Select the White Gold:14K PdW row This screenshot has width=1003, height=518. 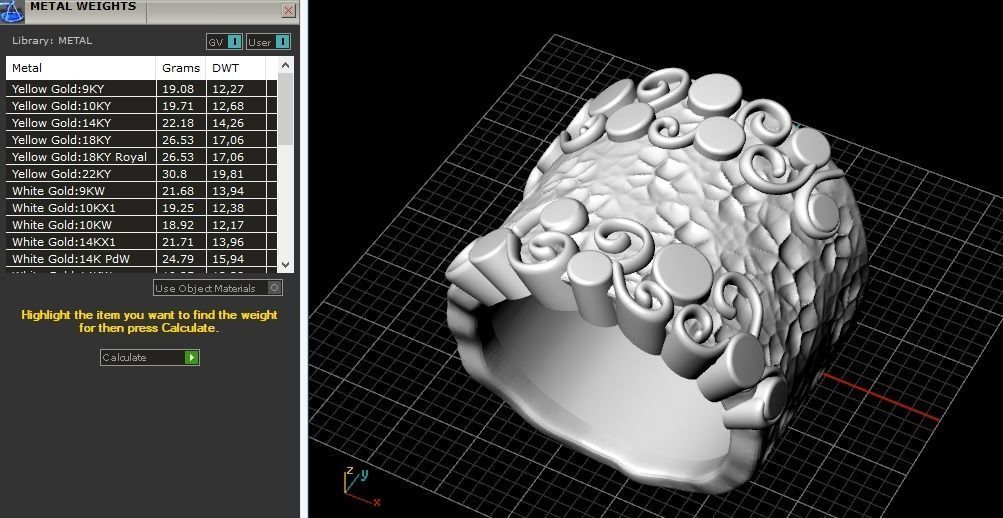click(142, 259)
